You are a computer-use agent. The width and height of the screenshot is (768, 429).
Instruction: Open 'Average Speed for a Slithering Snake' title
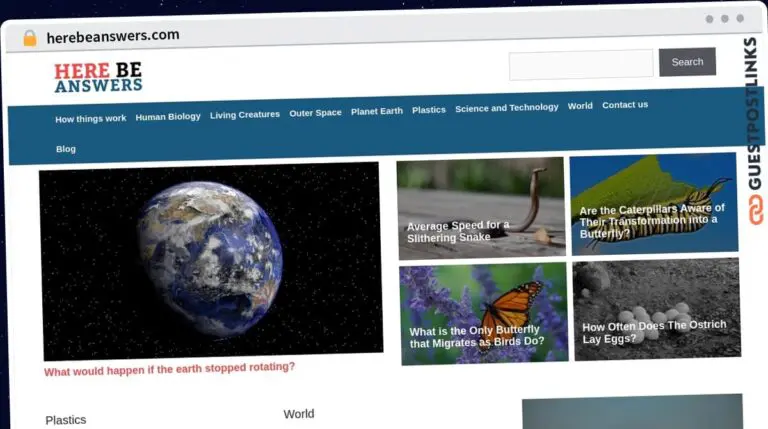(x=458, y=231)
